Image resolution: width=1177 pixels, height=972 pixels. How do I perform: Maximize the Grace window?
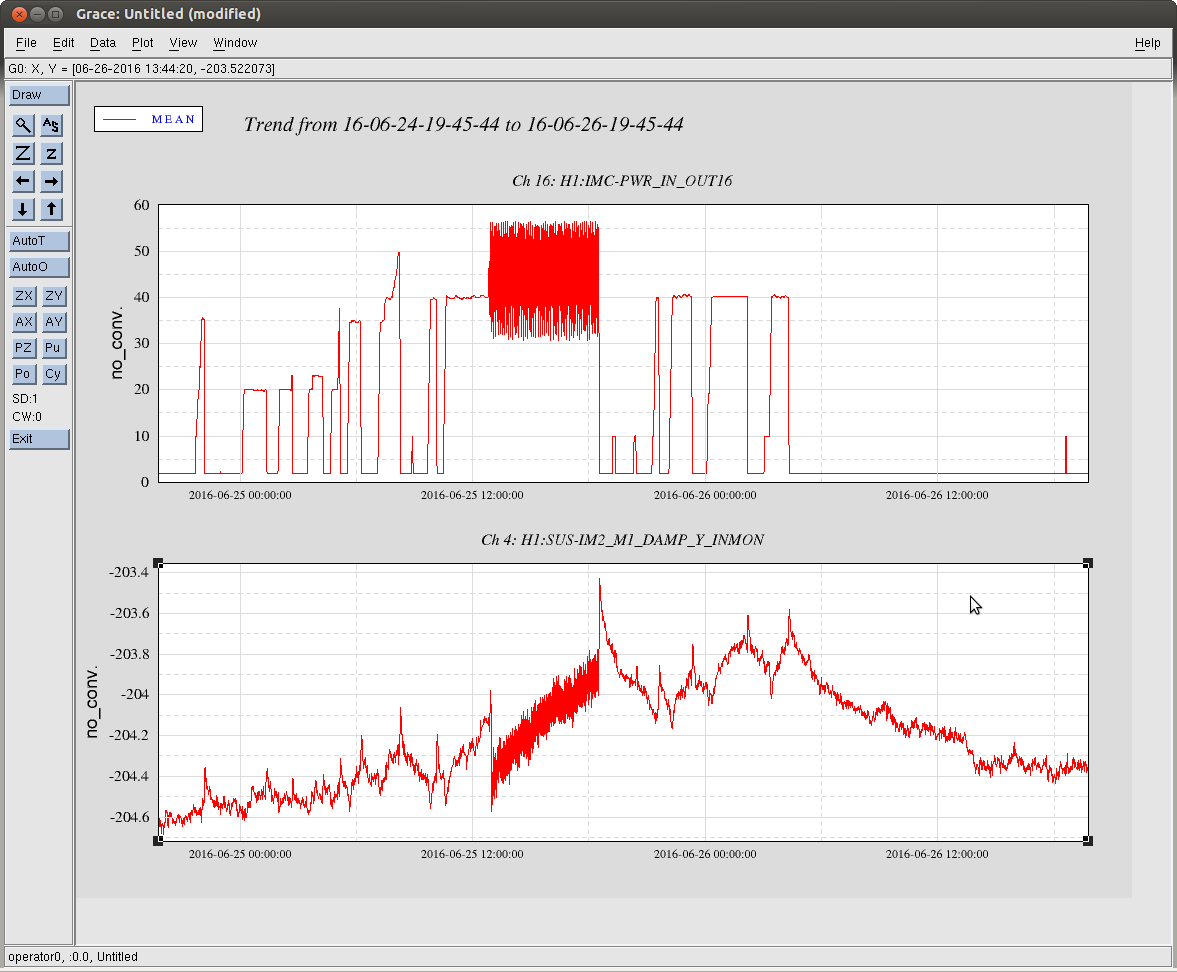click(x=56, y=14)
